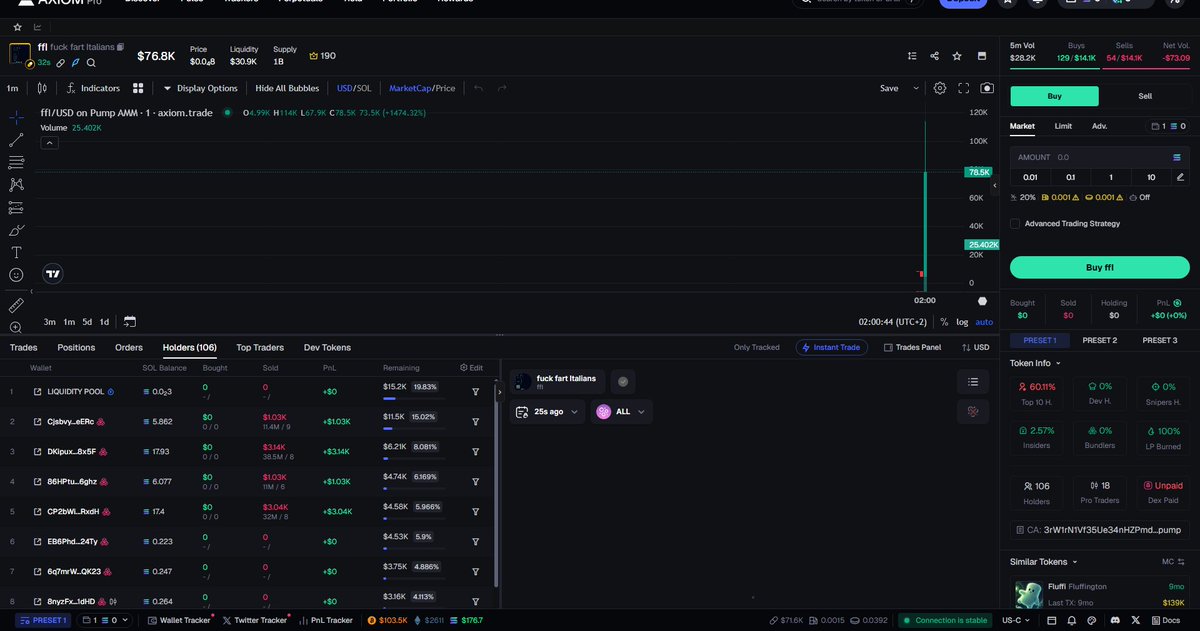Select the Sell tab
The width and height of the screenshot is (1200, 631).
tap(1145, 96)
